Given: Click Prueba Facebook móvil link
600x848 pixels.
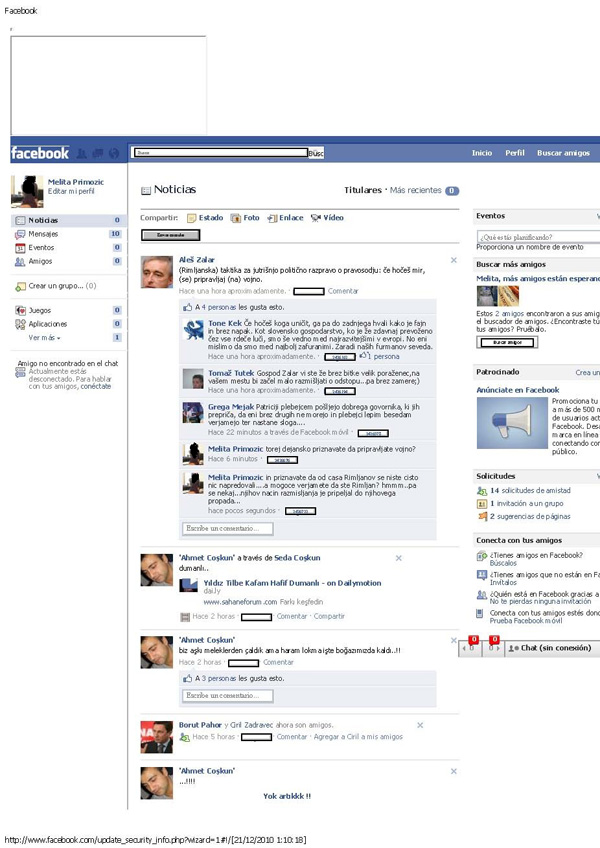Looking at the screenshot, I should (526, 621).
